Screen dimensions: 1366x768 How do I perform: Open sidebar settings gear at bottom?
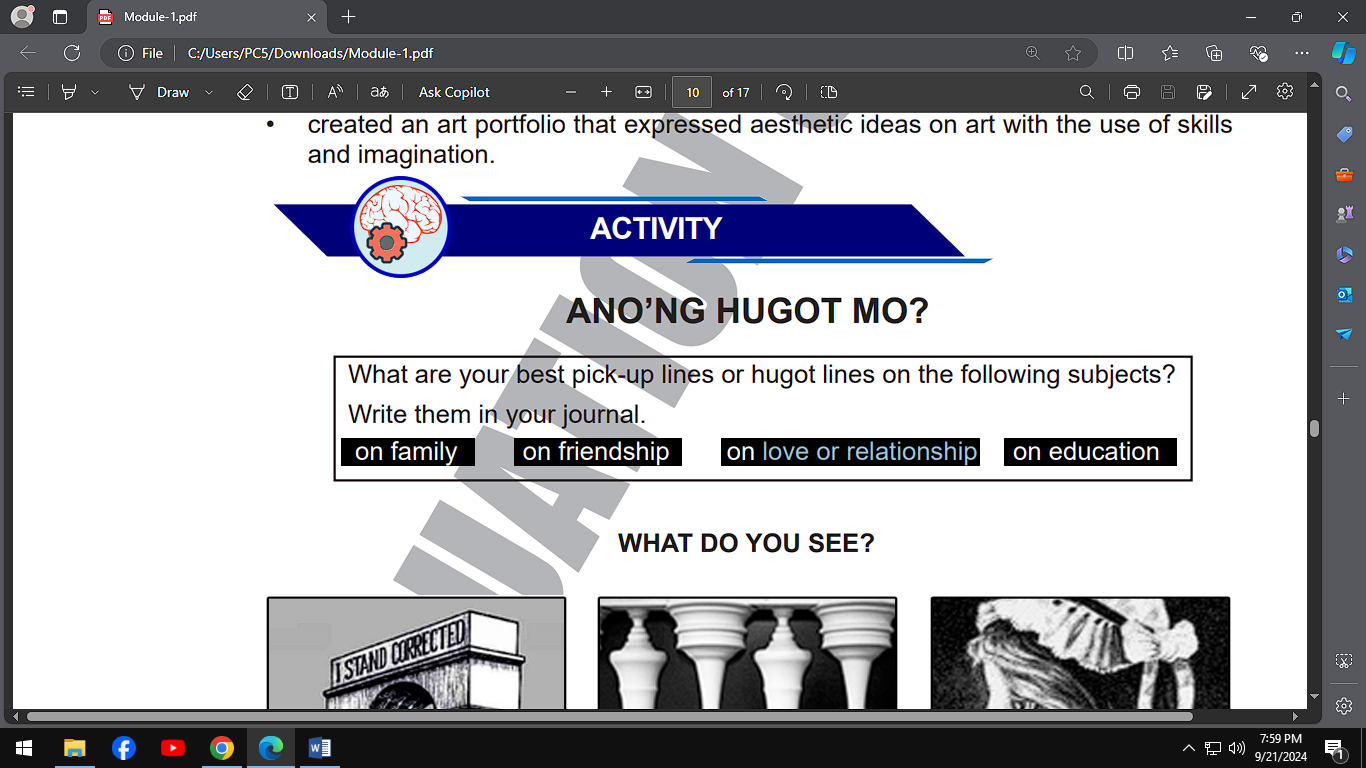coord(1344,705)
